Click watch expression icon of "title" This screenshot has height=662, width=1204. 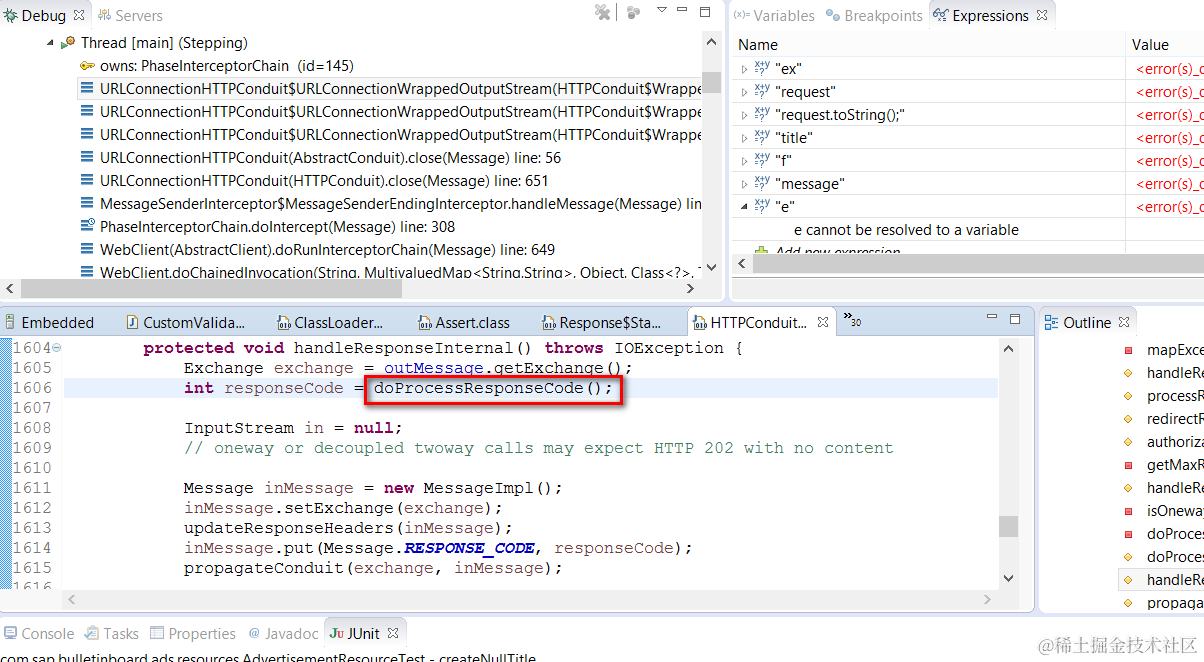[762, 138]
